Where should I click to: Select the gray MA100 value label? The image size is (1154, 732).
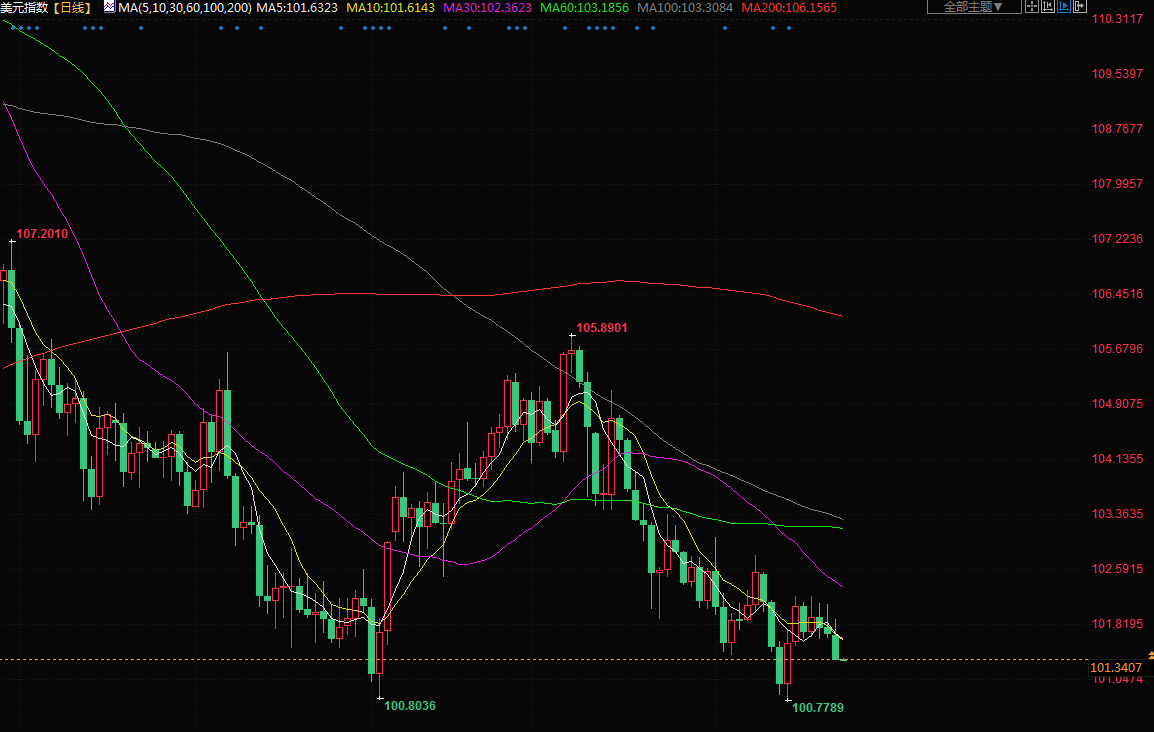[x=685, y=8]
